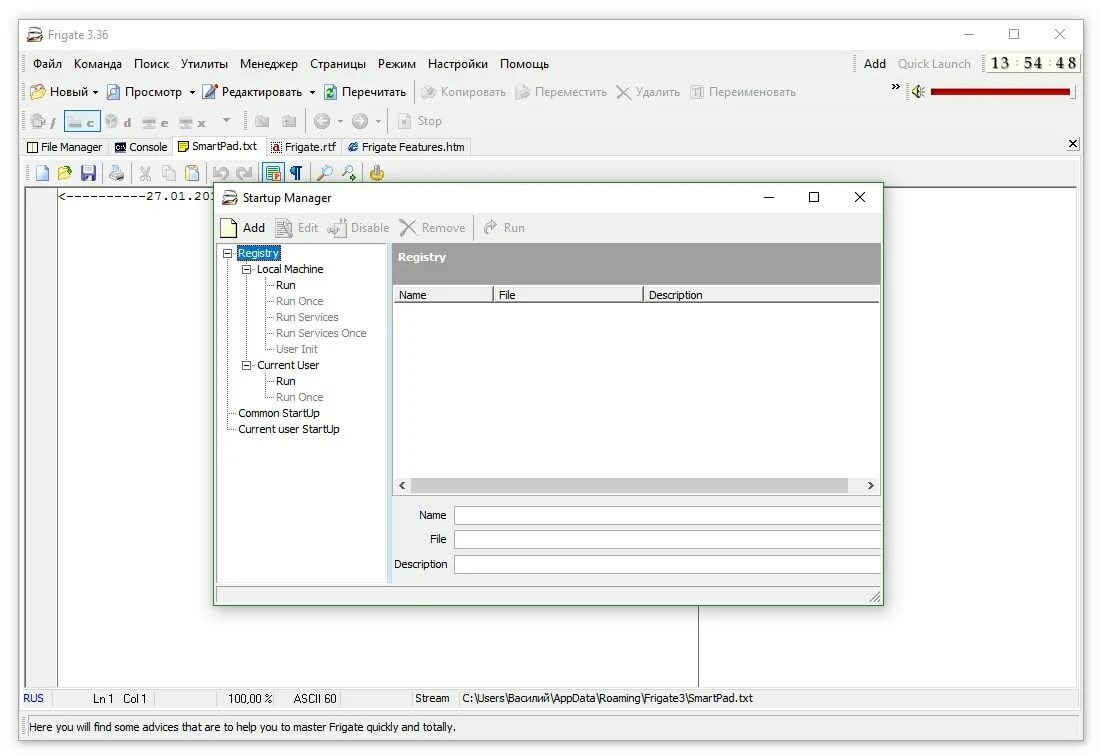This screenshot has width=1099, height=755.
Task: Toggle the paragraph marks (¶) button
Action: pos(296,173)
